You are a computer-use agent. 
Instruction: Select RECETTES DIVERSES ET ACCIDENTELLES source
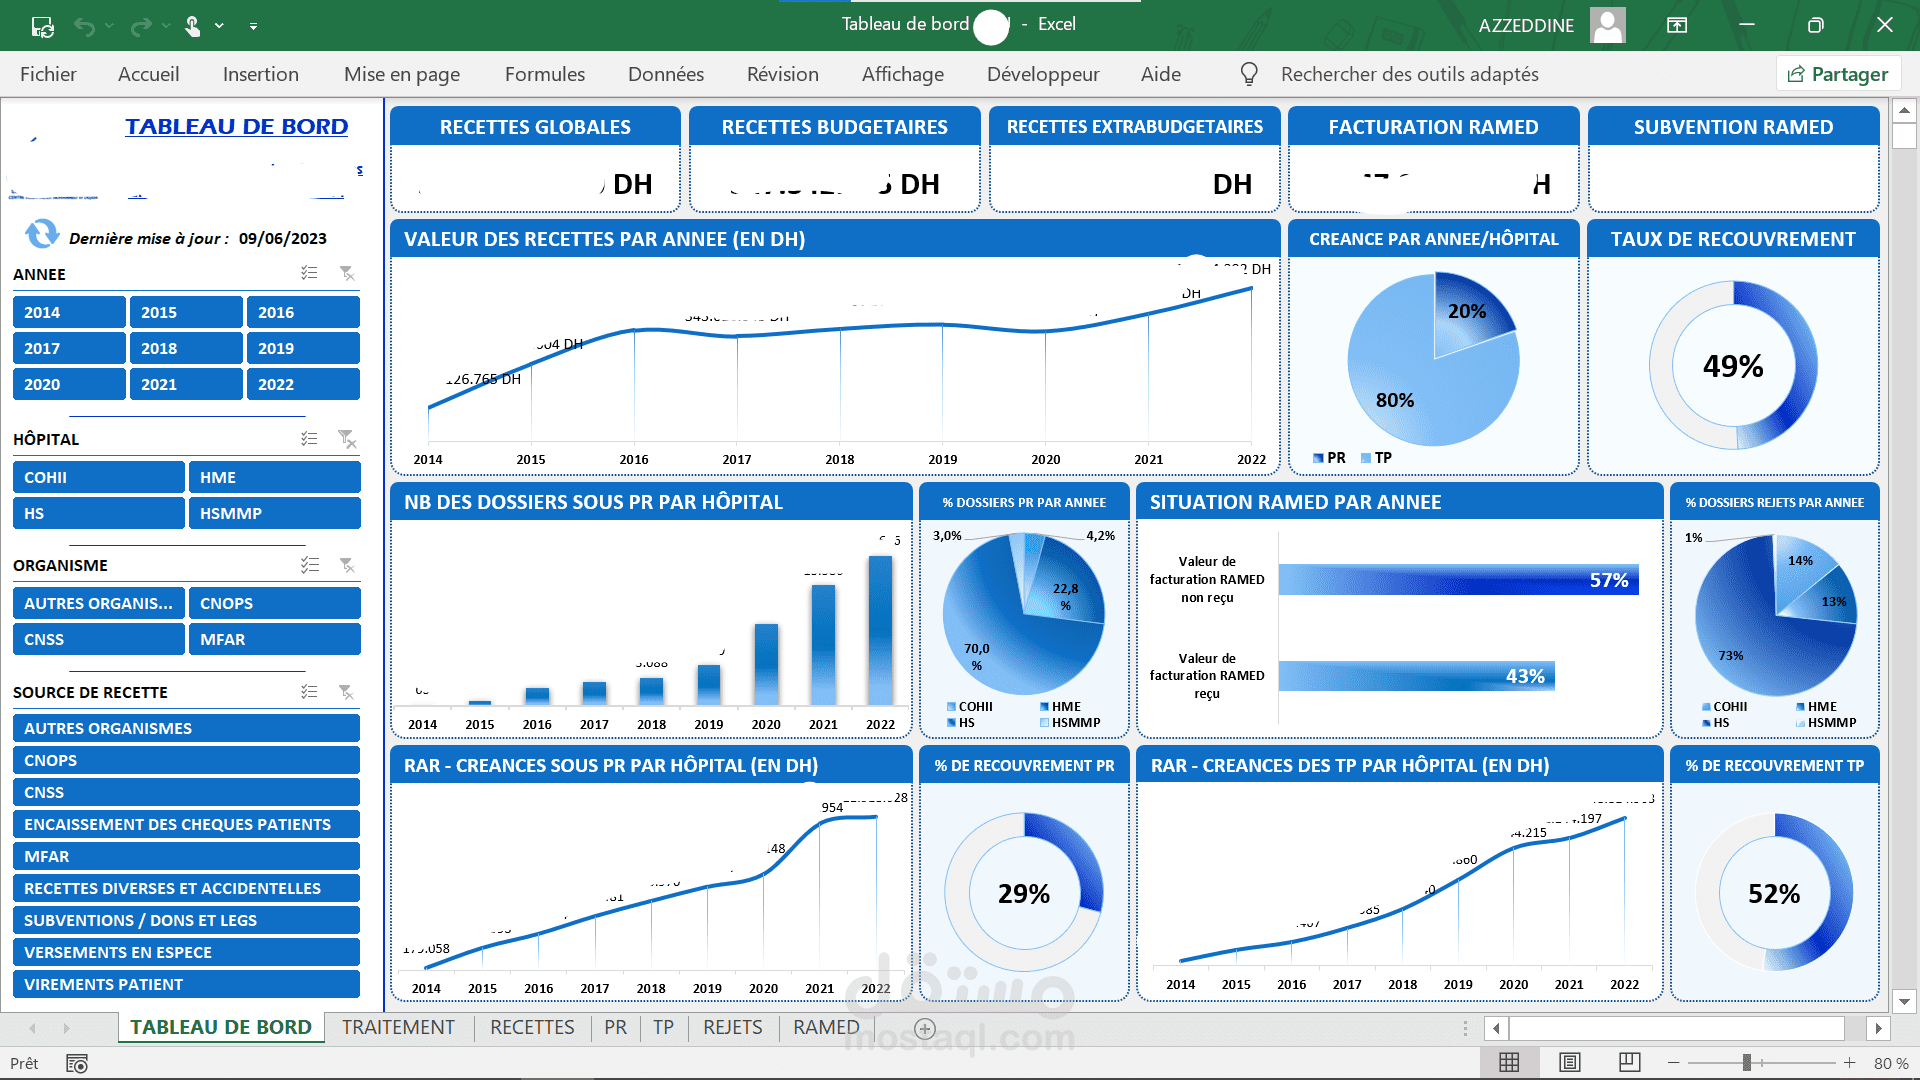pyautogui.click(x=186, y=888)
